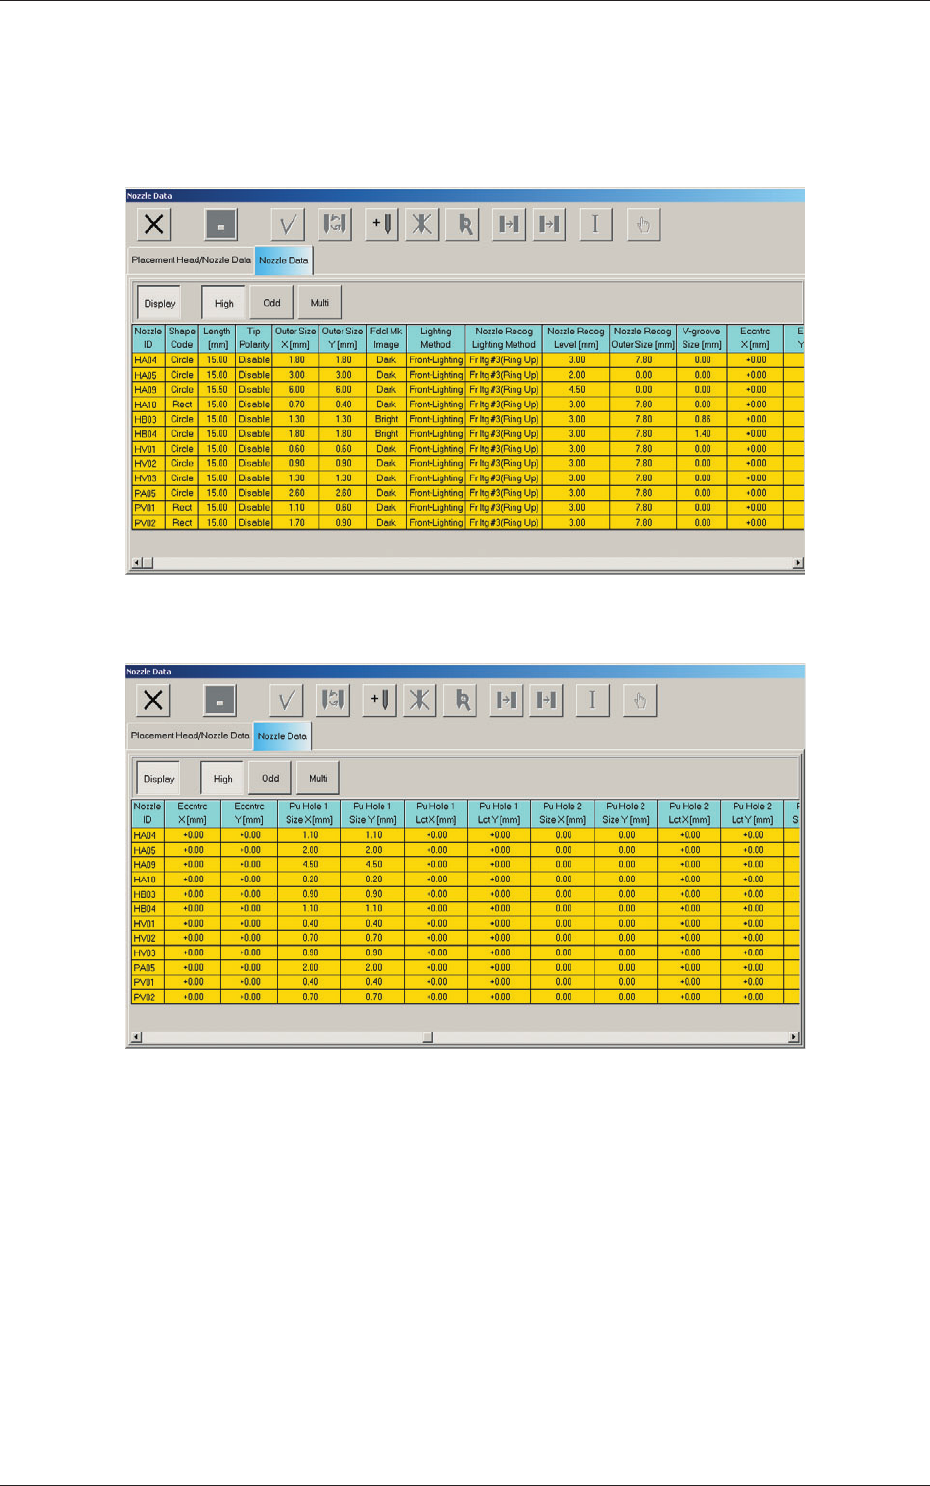
Task: Click the crossed-out nozzle delete icon in the upper window
Action: pos(422,224)
